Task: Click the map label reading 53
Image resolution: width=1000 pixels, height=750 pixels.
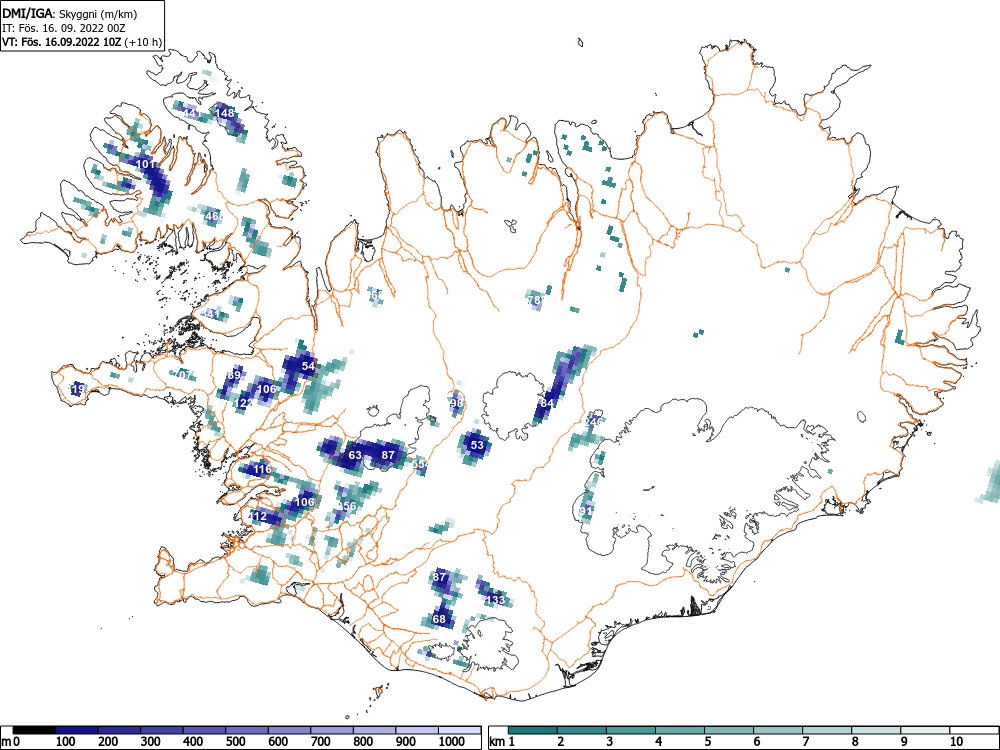Action: (x=477, y=445)
